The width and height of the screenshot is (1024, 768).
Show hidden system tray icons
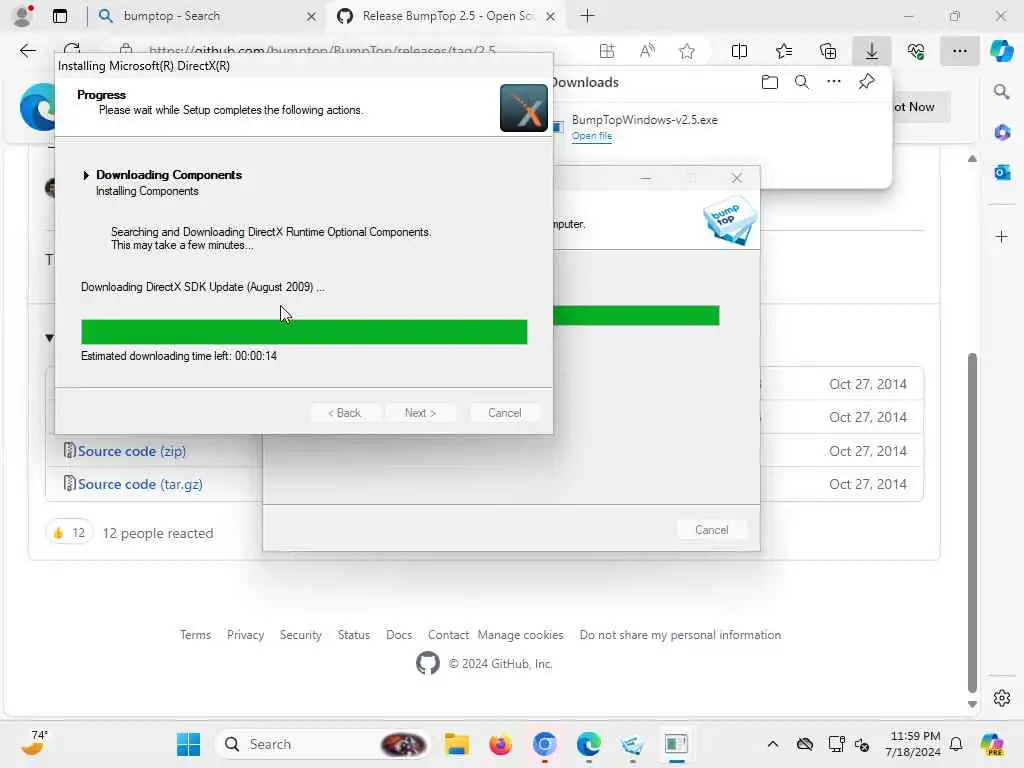pos(773,744)
